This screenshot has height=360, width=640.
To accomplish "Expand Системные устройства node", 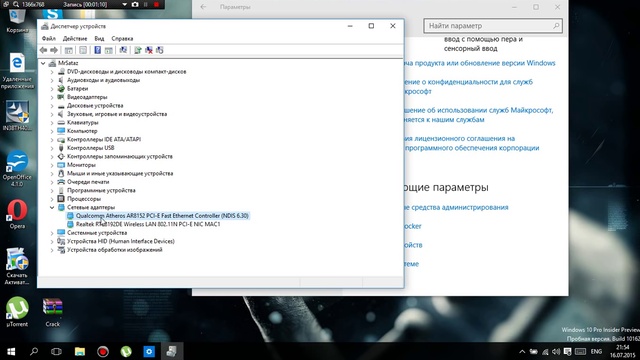I will click(x=52, y=233).
